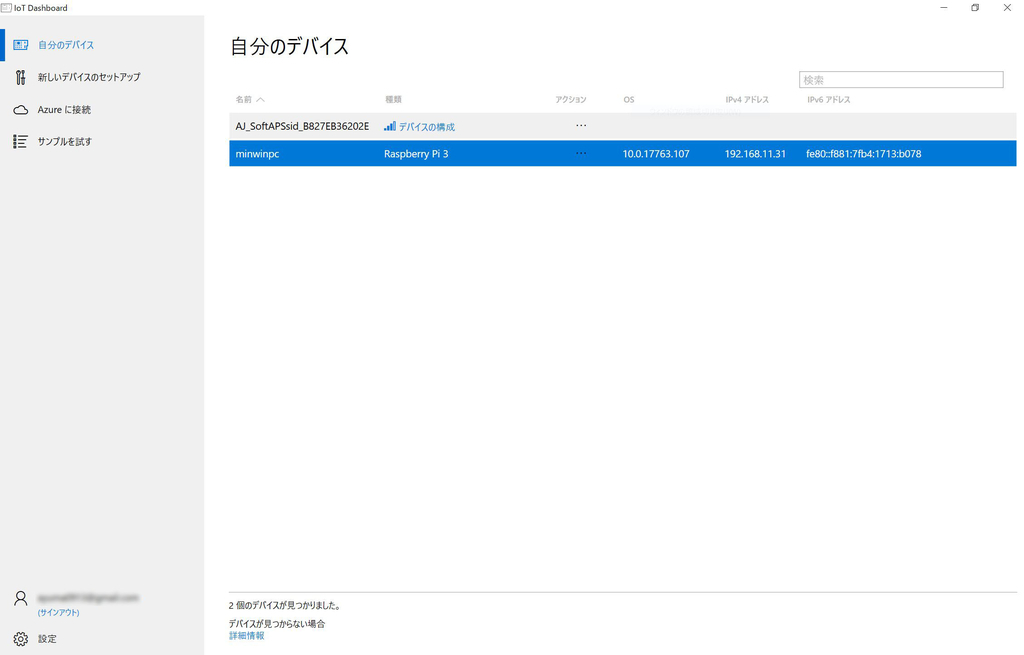Click the blurred account email address

tap(88, 598)
